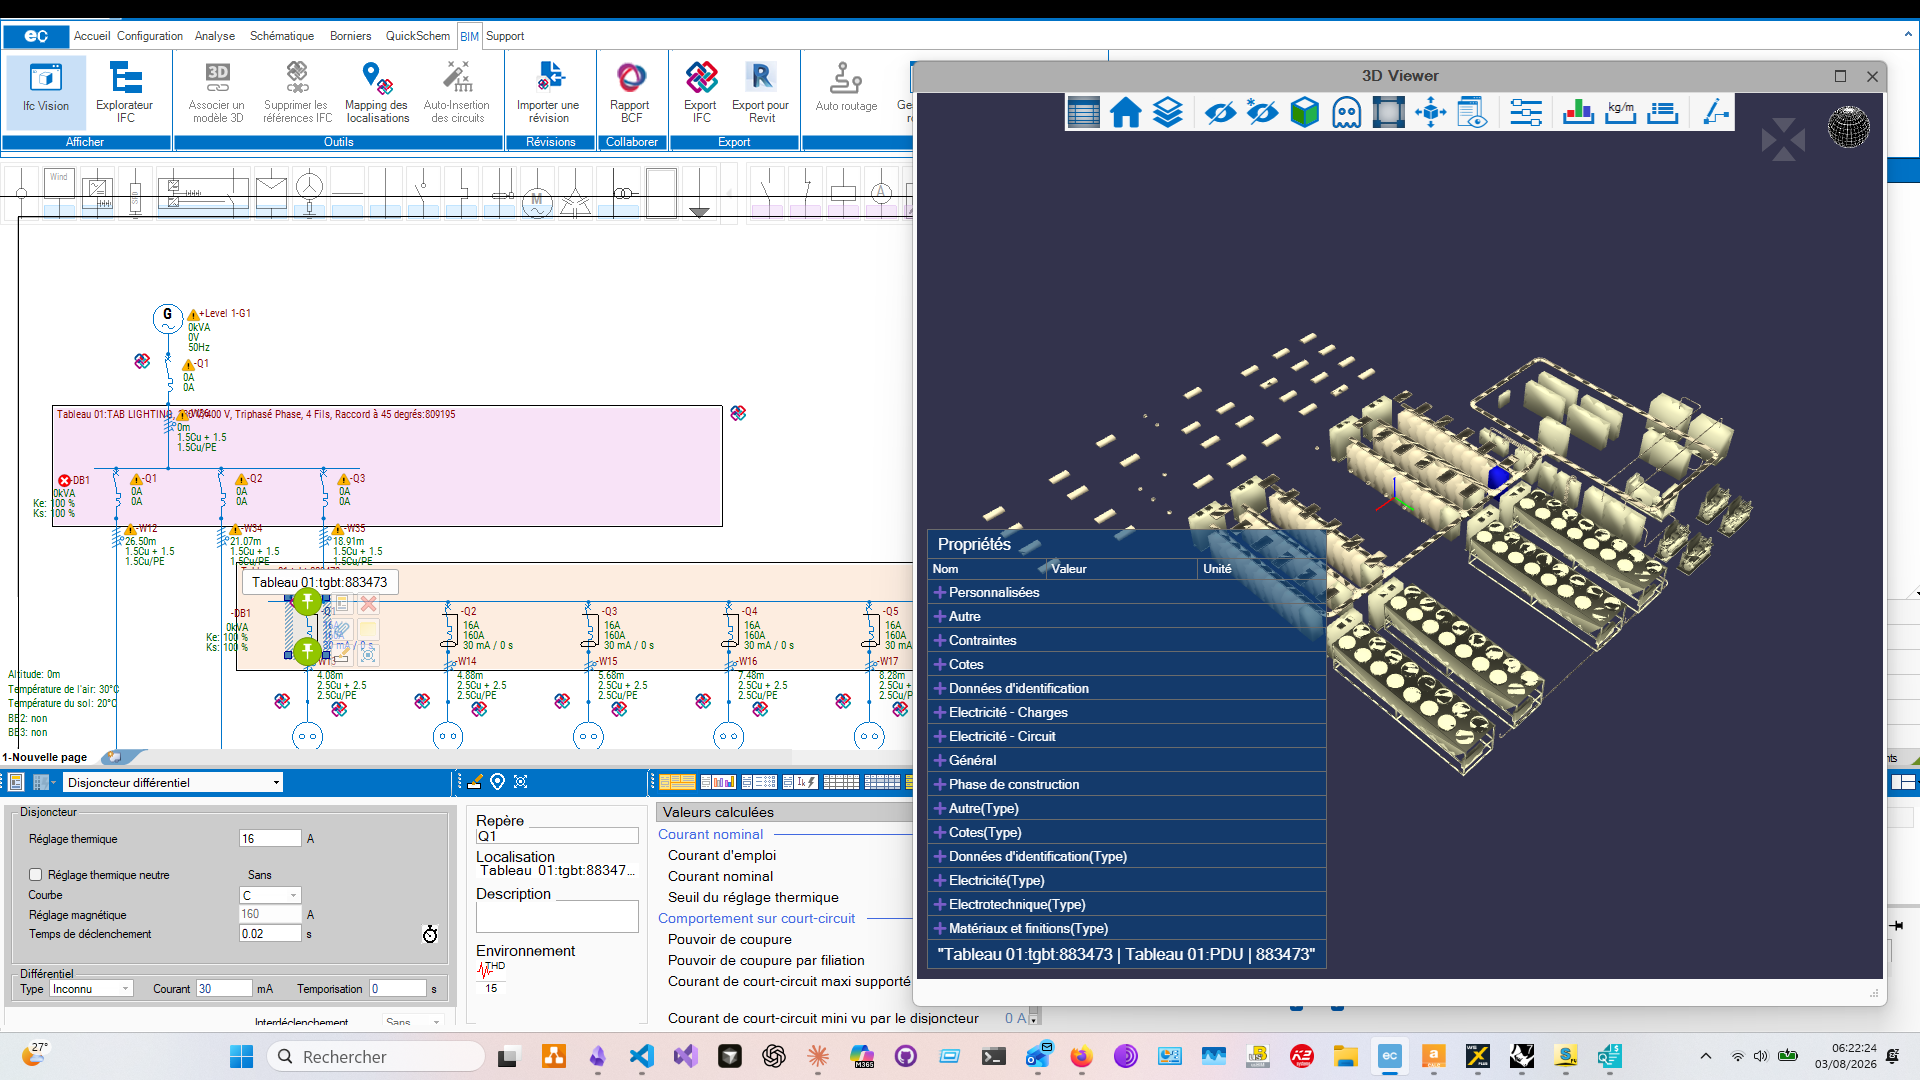This screenshot has width=1920, height=1080.
Task: Open the properties window eye icon
Action: [1473, 112]
